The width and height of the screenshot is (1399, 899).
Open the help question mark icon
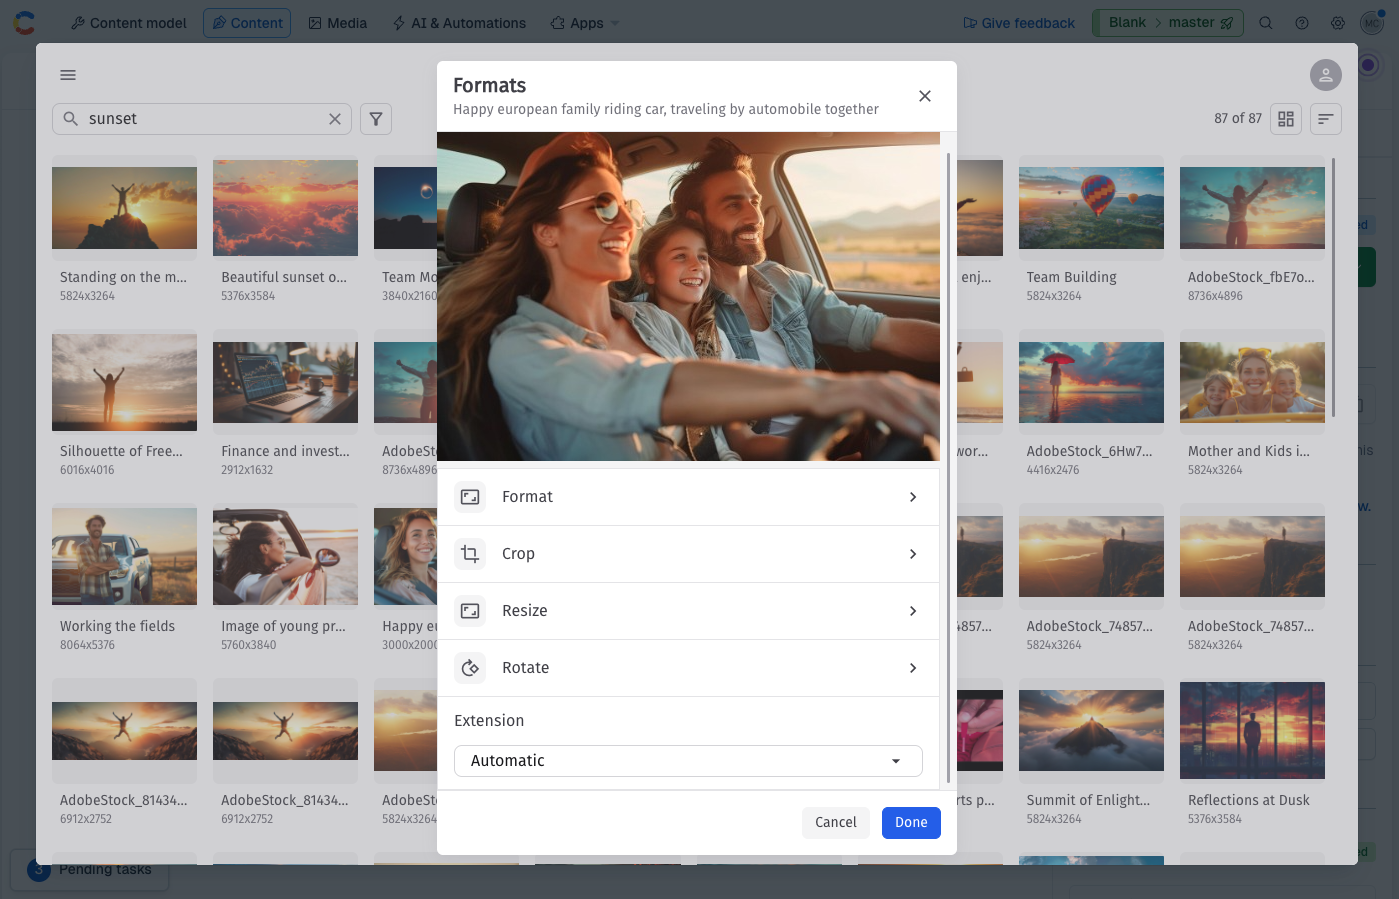click(1301, 23)
